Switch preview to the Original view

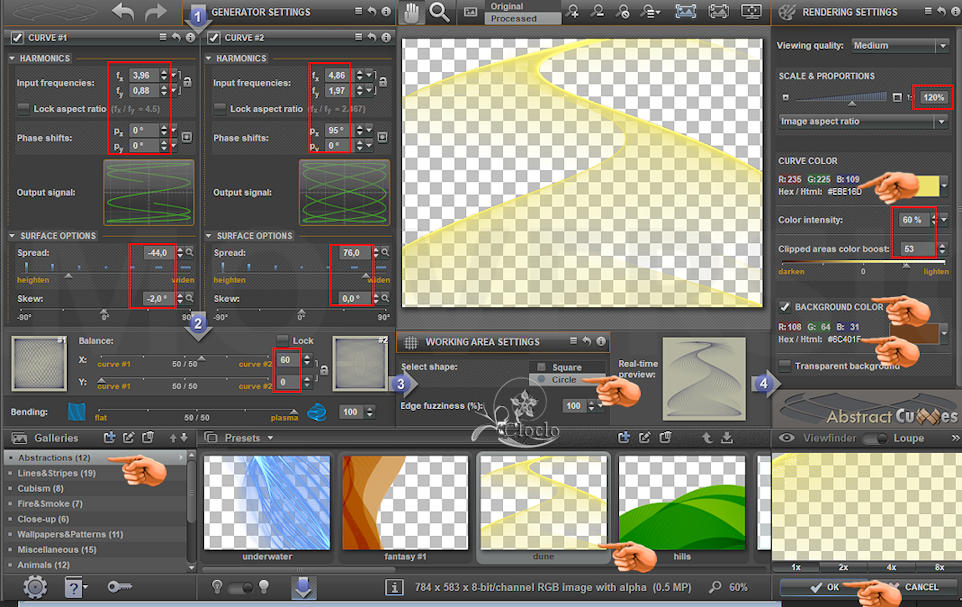pyautogui.click(x=506, y=6)
